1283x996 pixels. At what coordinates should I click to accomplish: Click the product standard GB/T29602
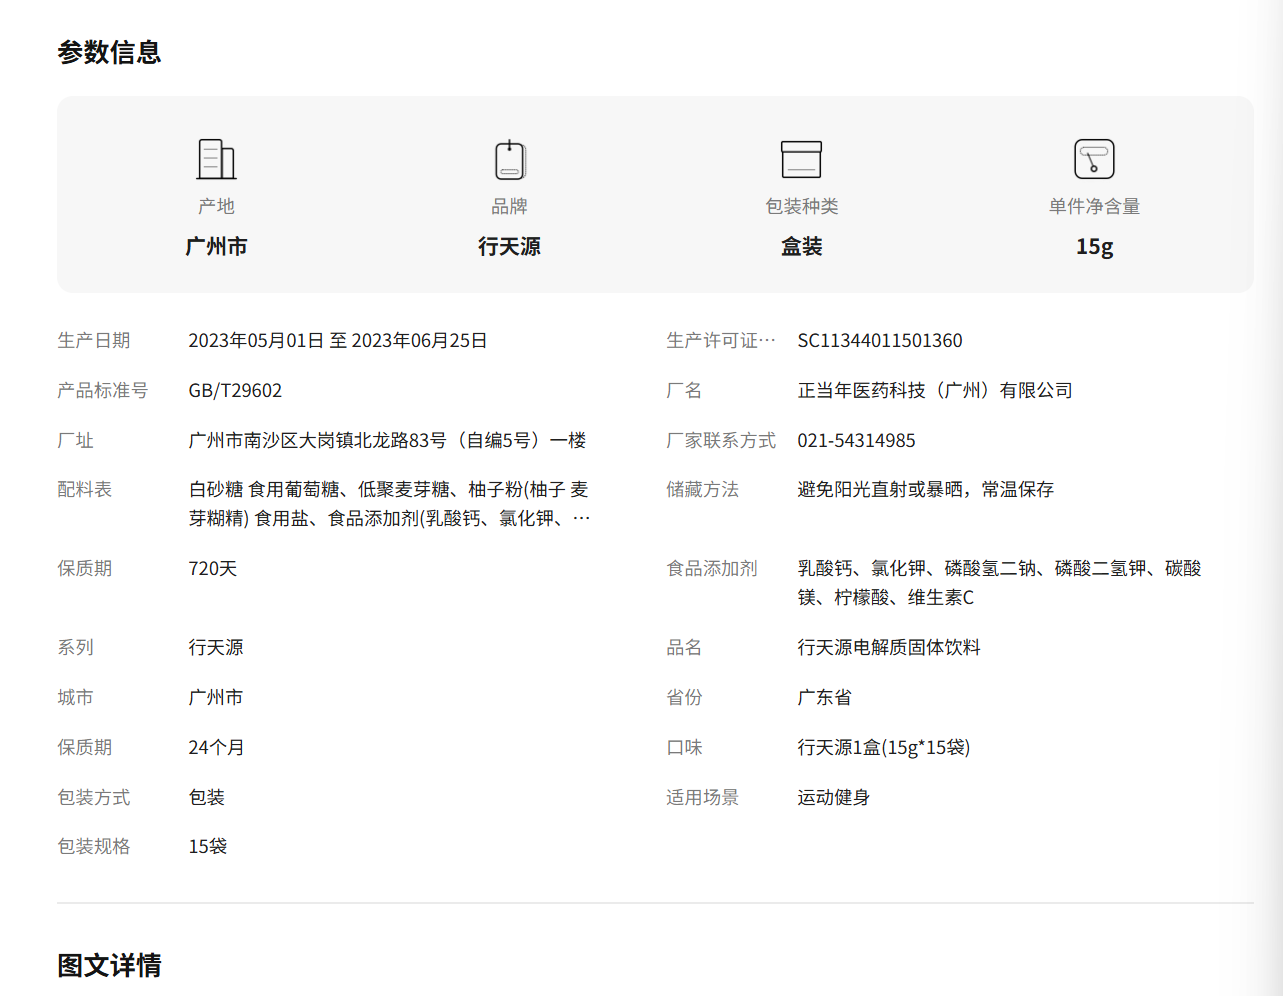point(235,391)
